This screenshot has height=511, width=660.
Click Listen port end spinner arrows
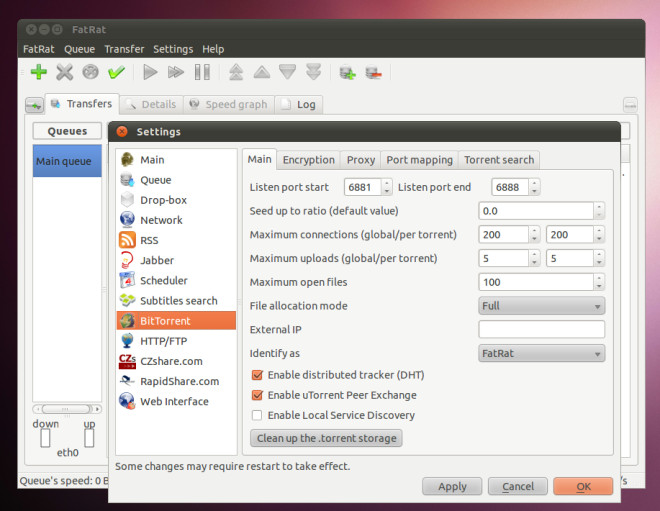[x=534, y=187]
